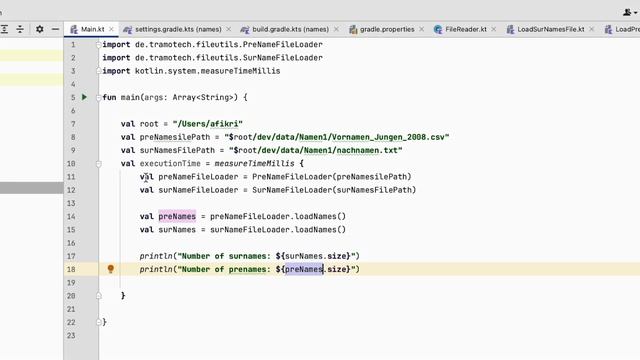Click SurNameFileLoader constructor call on line 12

click(334, 190)
